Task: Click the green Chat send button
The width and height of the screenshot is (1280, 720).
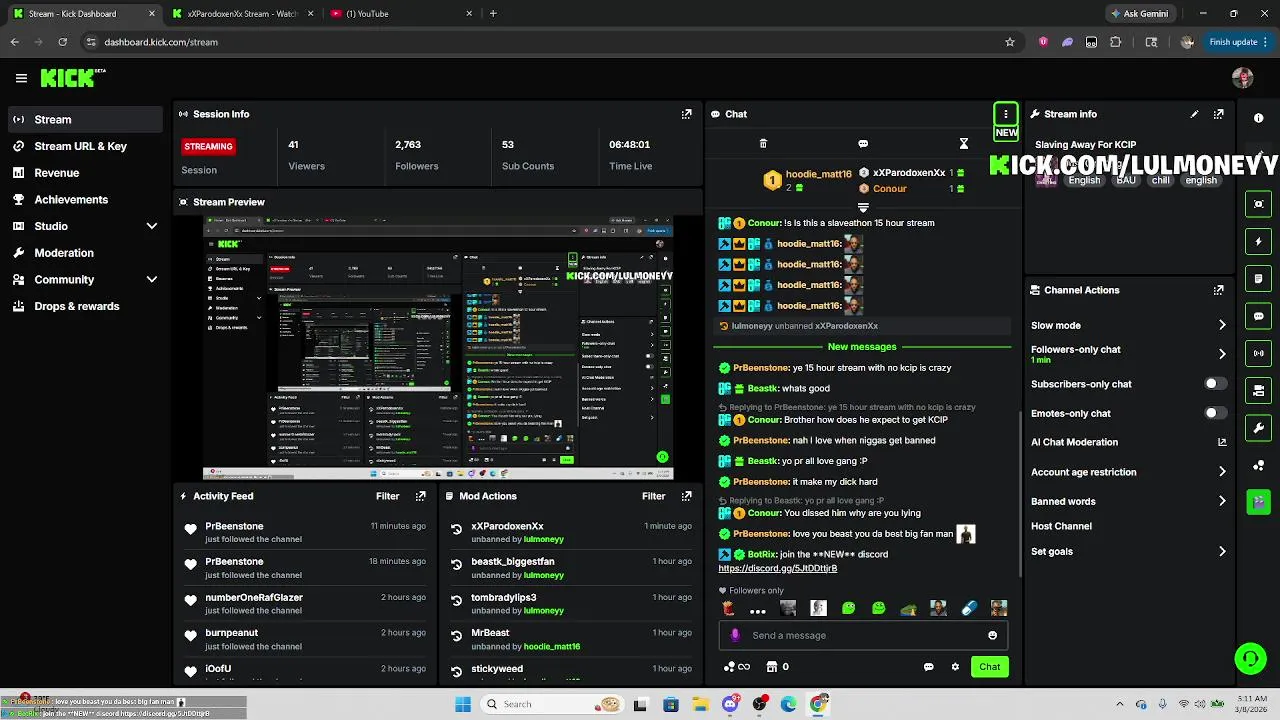Action: point(990,667)
